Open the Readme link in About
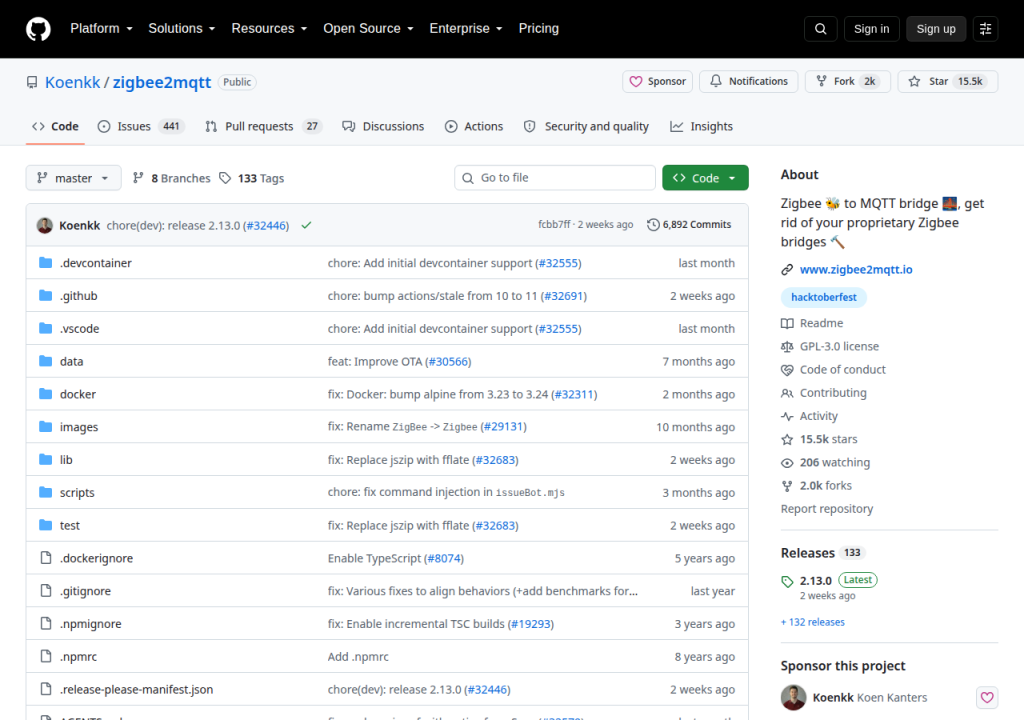 [812, 323]
